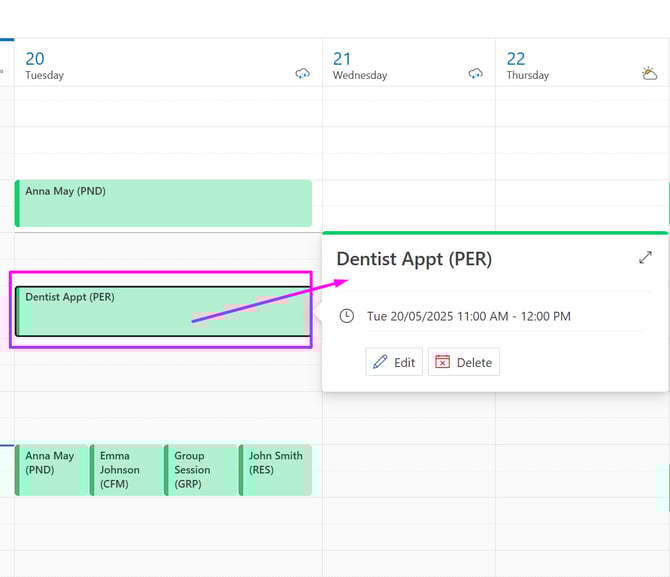This screenshot has height=577, width=670.
Task: Open the narrow Anna May (PND) event beside Emma Johnson
Action: pos(52,470)
